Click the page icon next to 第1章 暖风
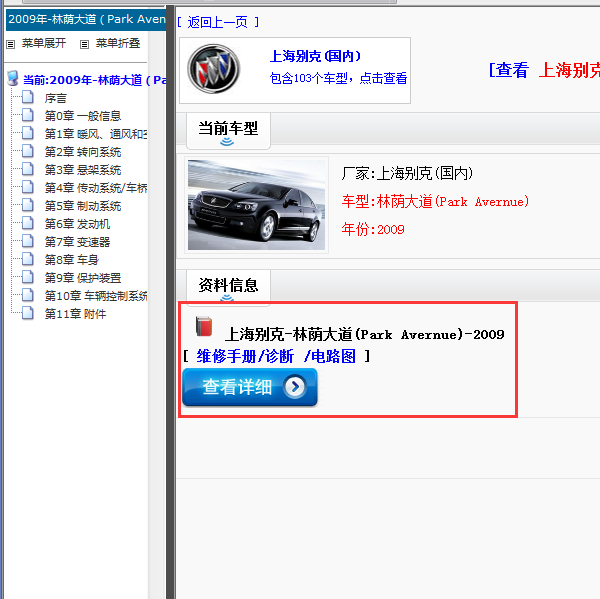This screenshot has width=600, height=599. point(28,133)
